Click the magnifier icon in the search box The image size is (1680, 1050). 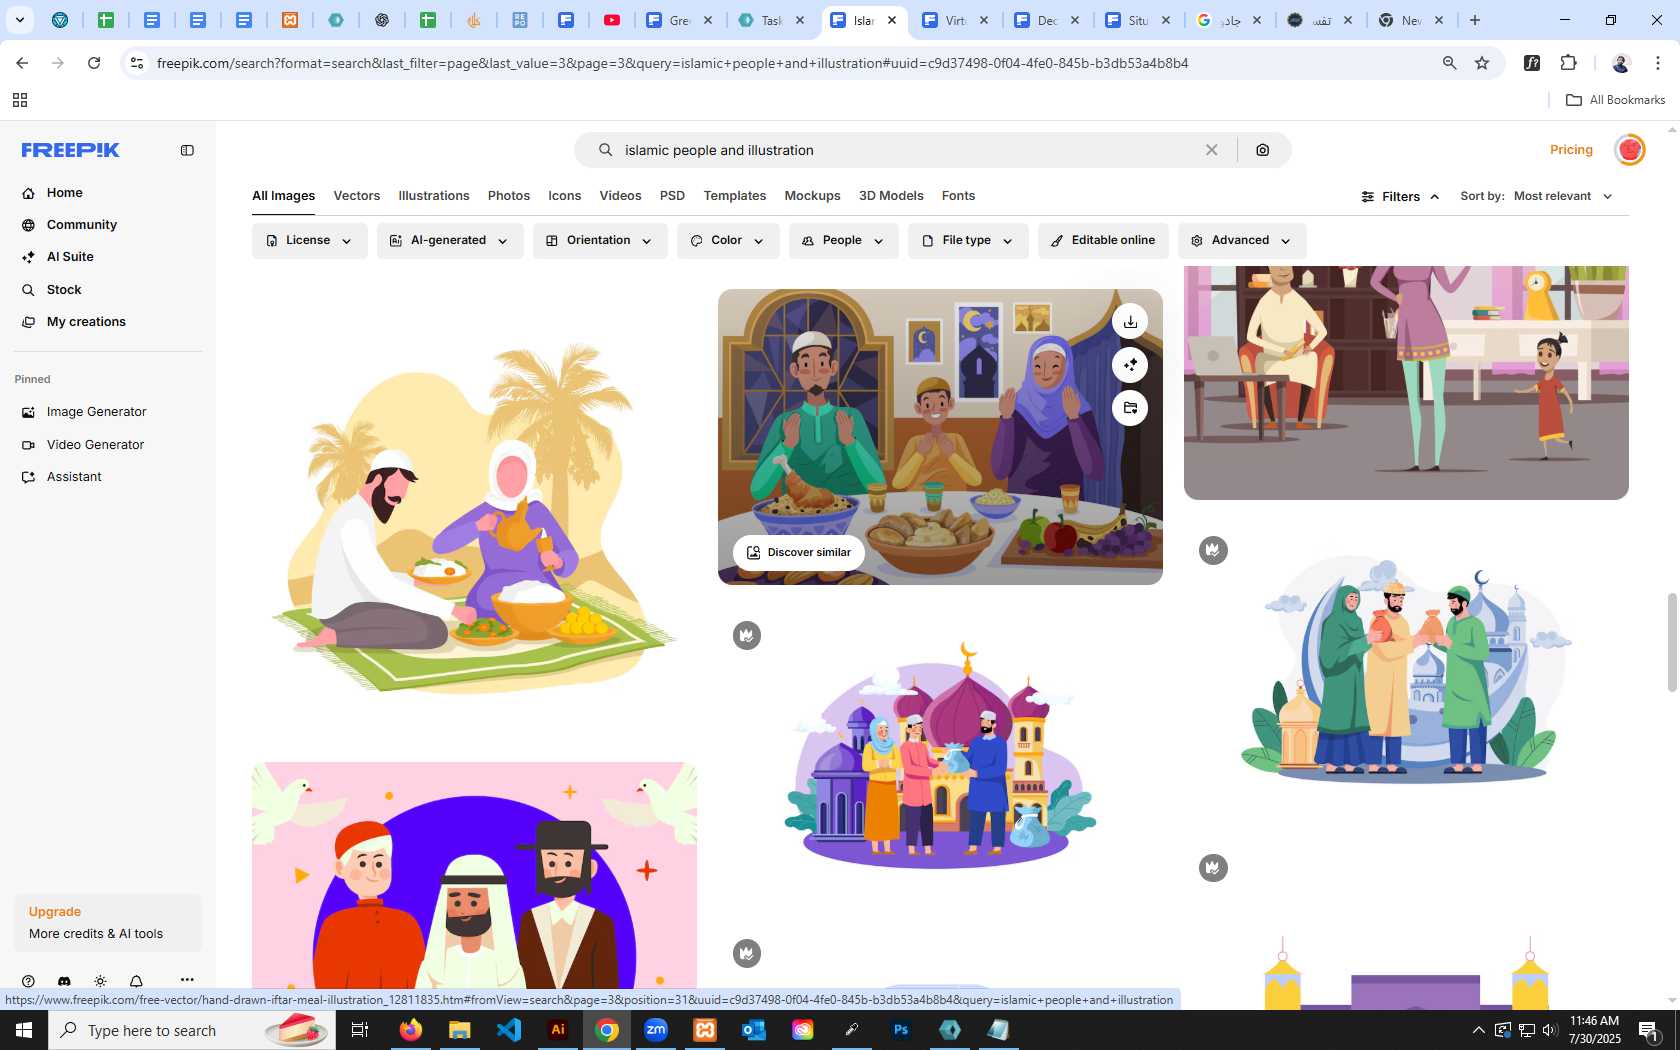pyautogui.click(x=605, y=150)
